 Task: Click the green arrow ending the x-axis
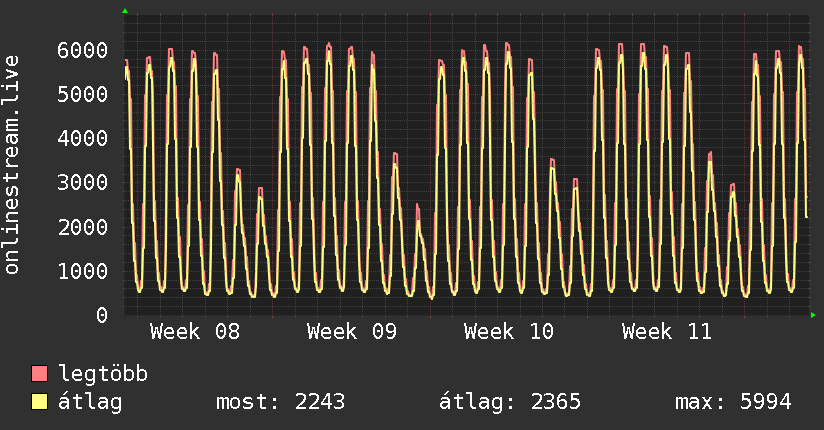pos(813,315)
